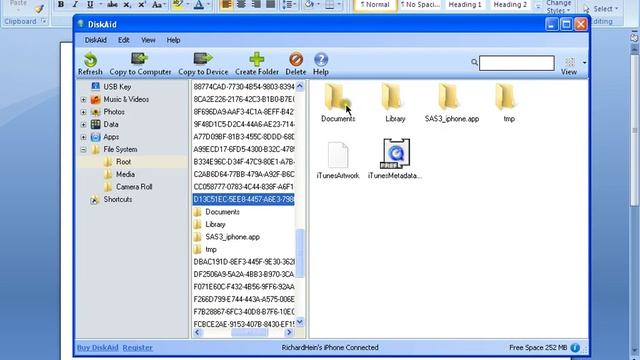Viewport: 640px width, 360px height.
Task: Collapse the File System tree node
Action: click(x=83, y=150)
